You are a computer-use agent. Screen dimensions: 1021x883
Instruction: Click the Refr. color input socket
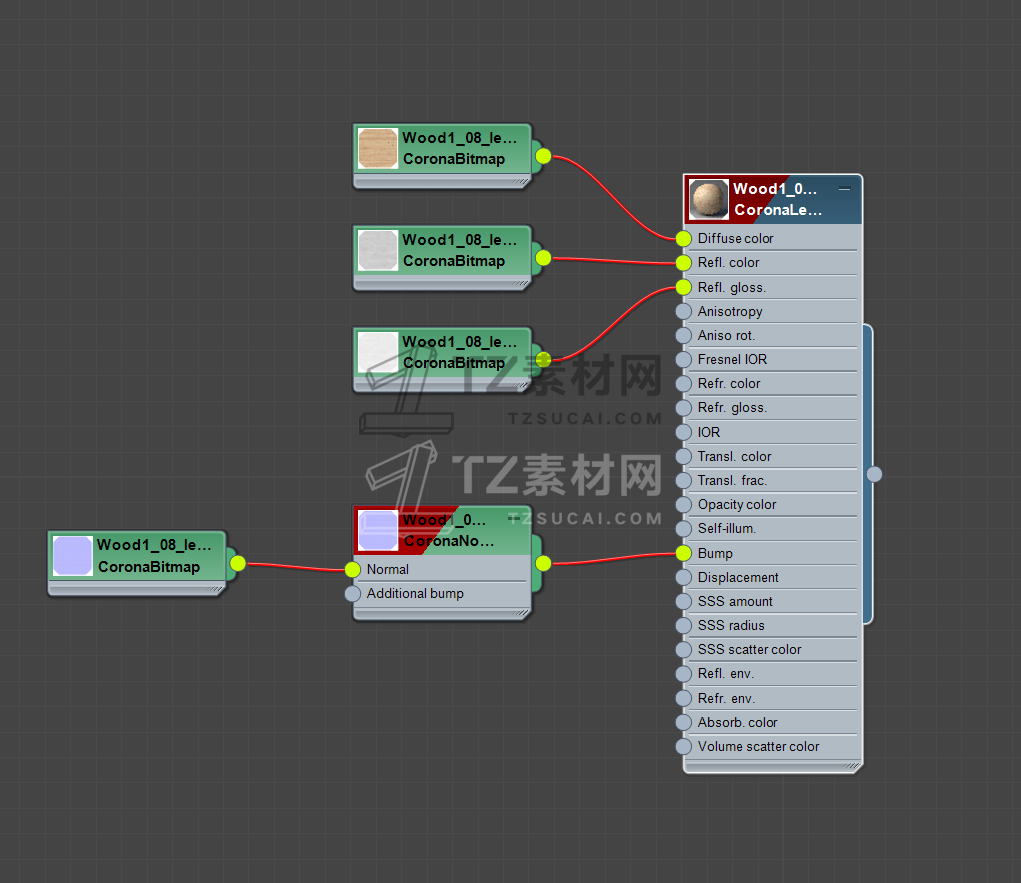683,384
